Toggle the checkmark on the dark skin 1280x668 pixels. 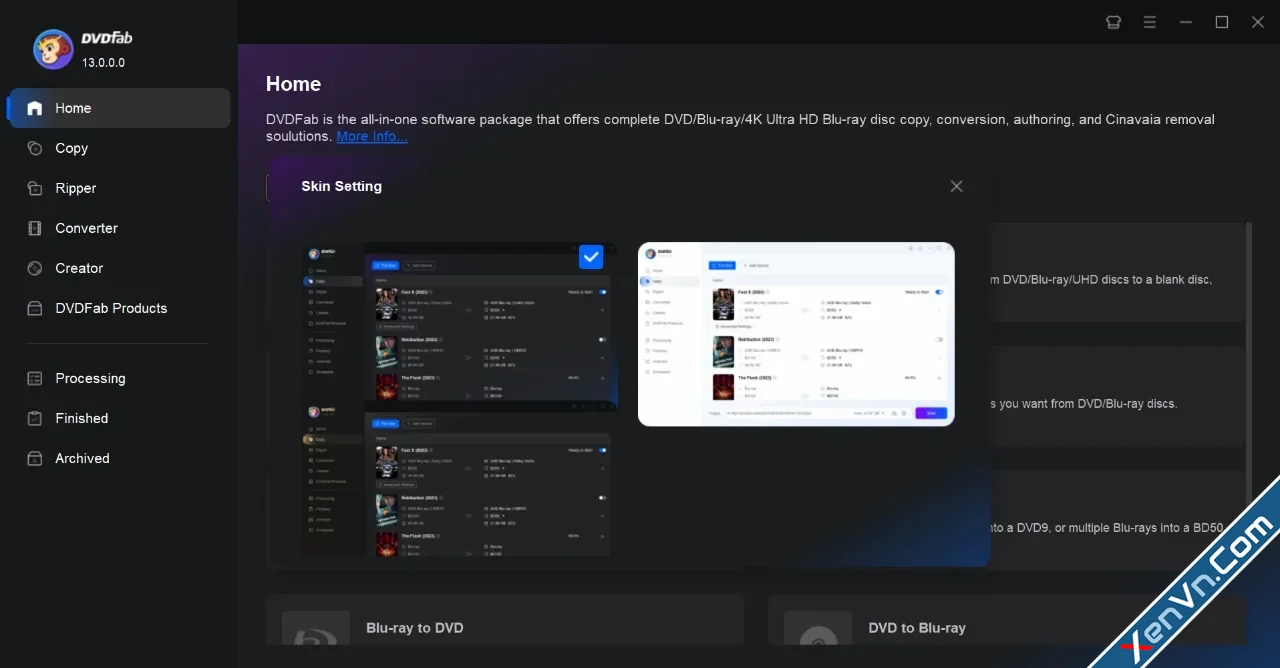592,257
